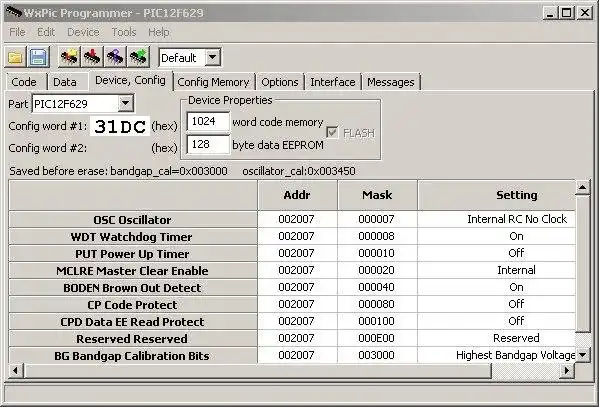Click the Addr column header
599x407 pixels.
[297, 195]
